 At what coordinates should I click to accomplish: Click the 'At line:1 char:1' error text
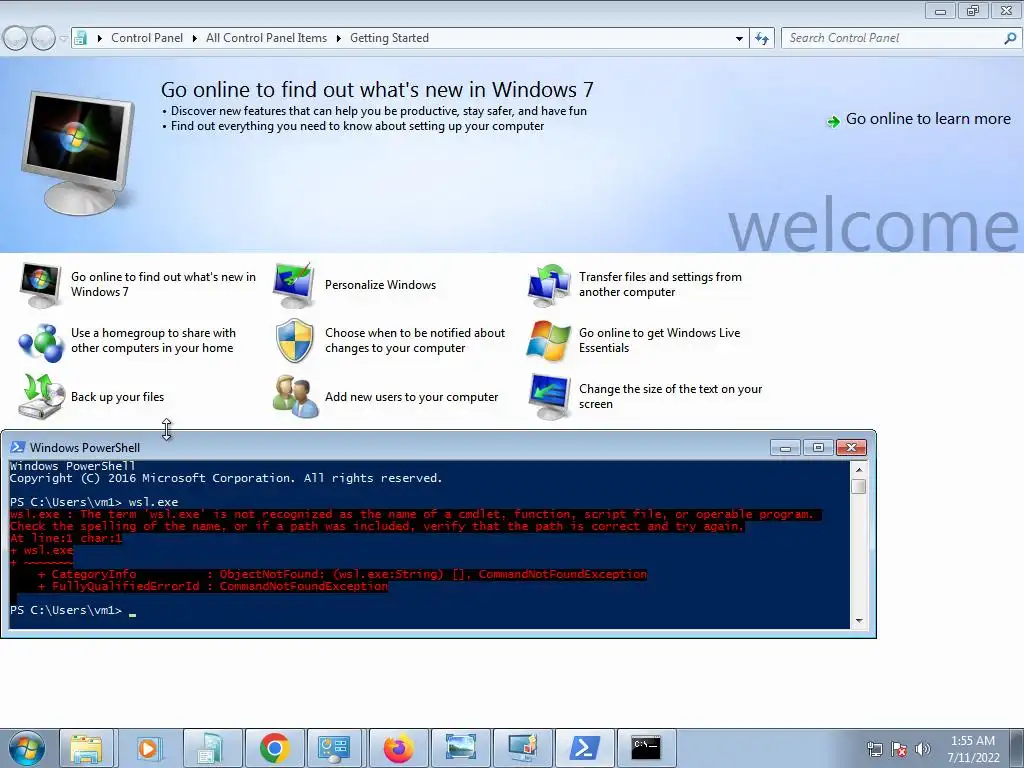[x=66, y=538]
